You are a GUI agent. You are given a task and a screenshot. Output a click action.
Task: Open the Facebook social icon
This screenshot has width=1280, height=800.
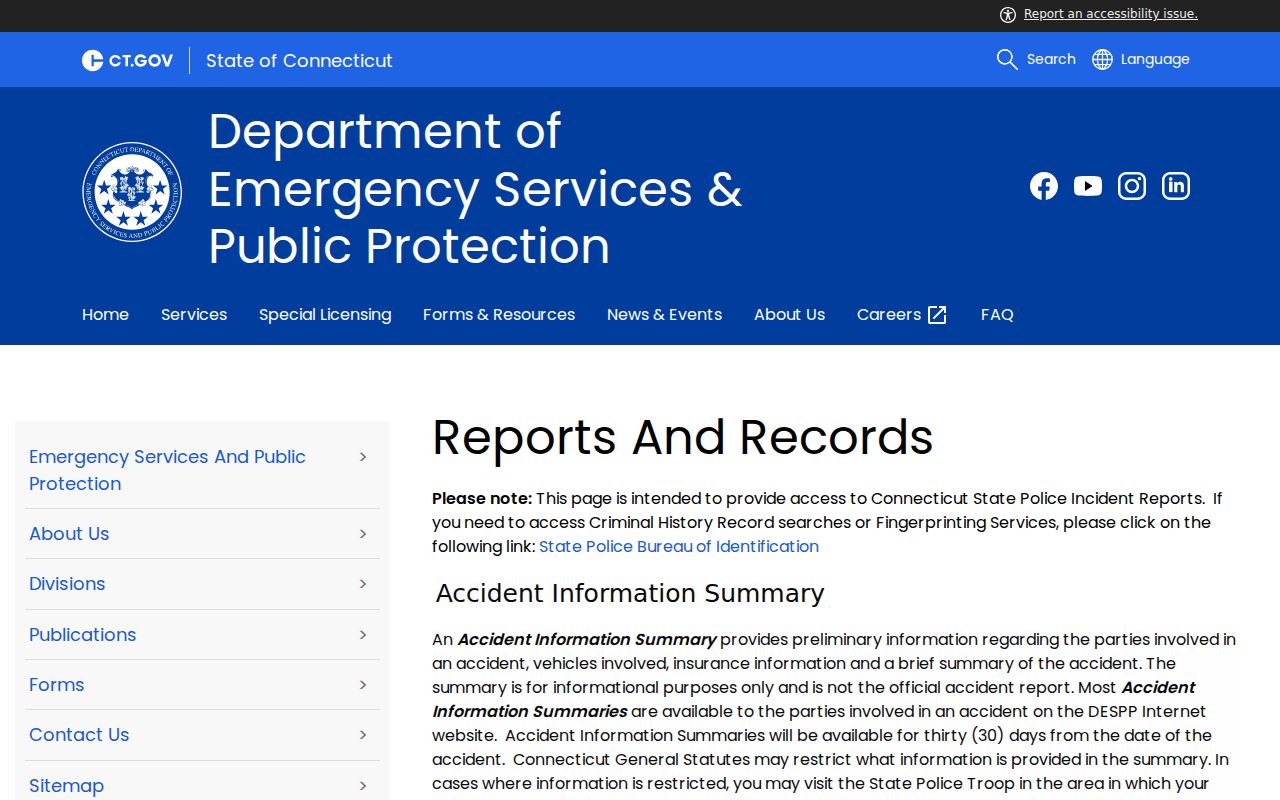click(1044, 186)
